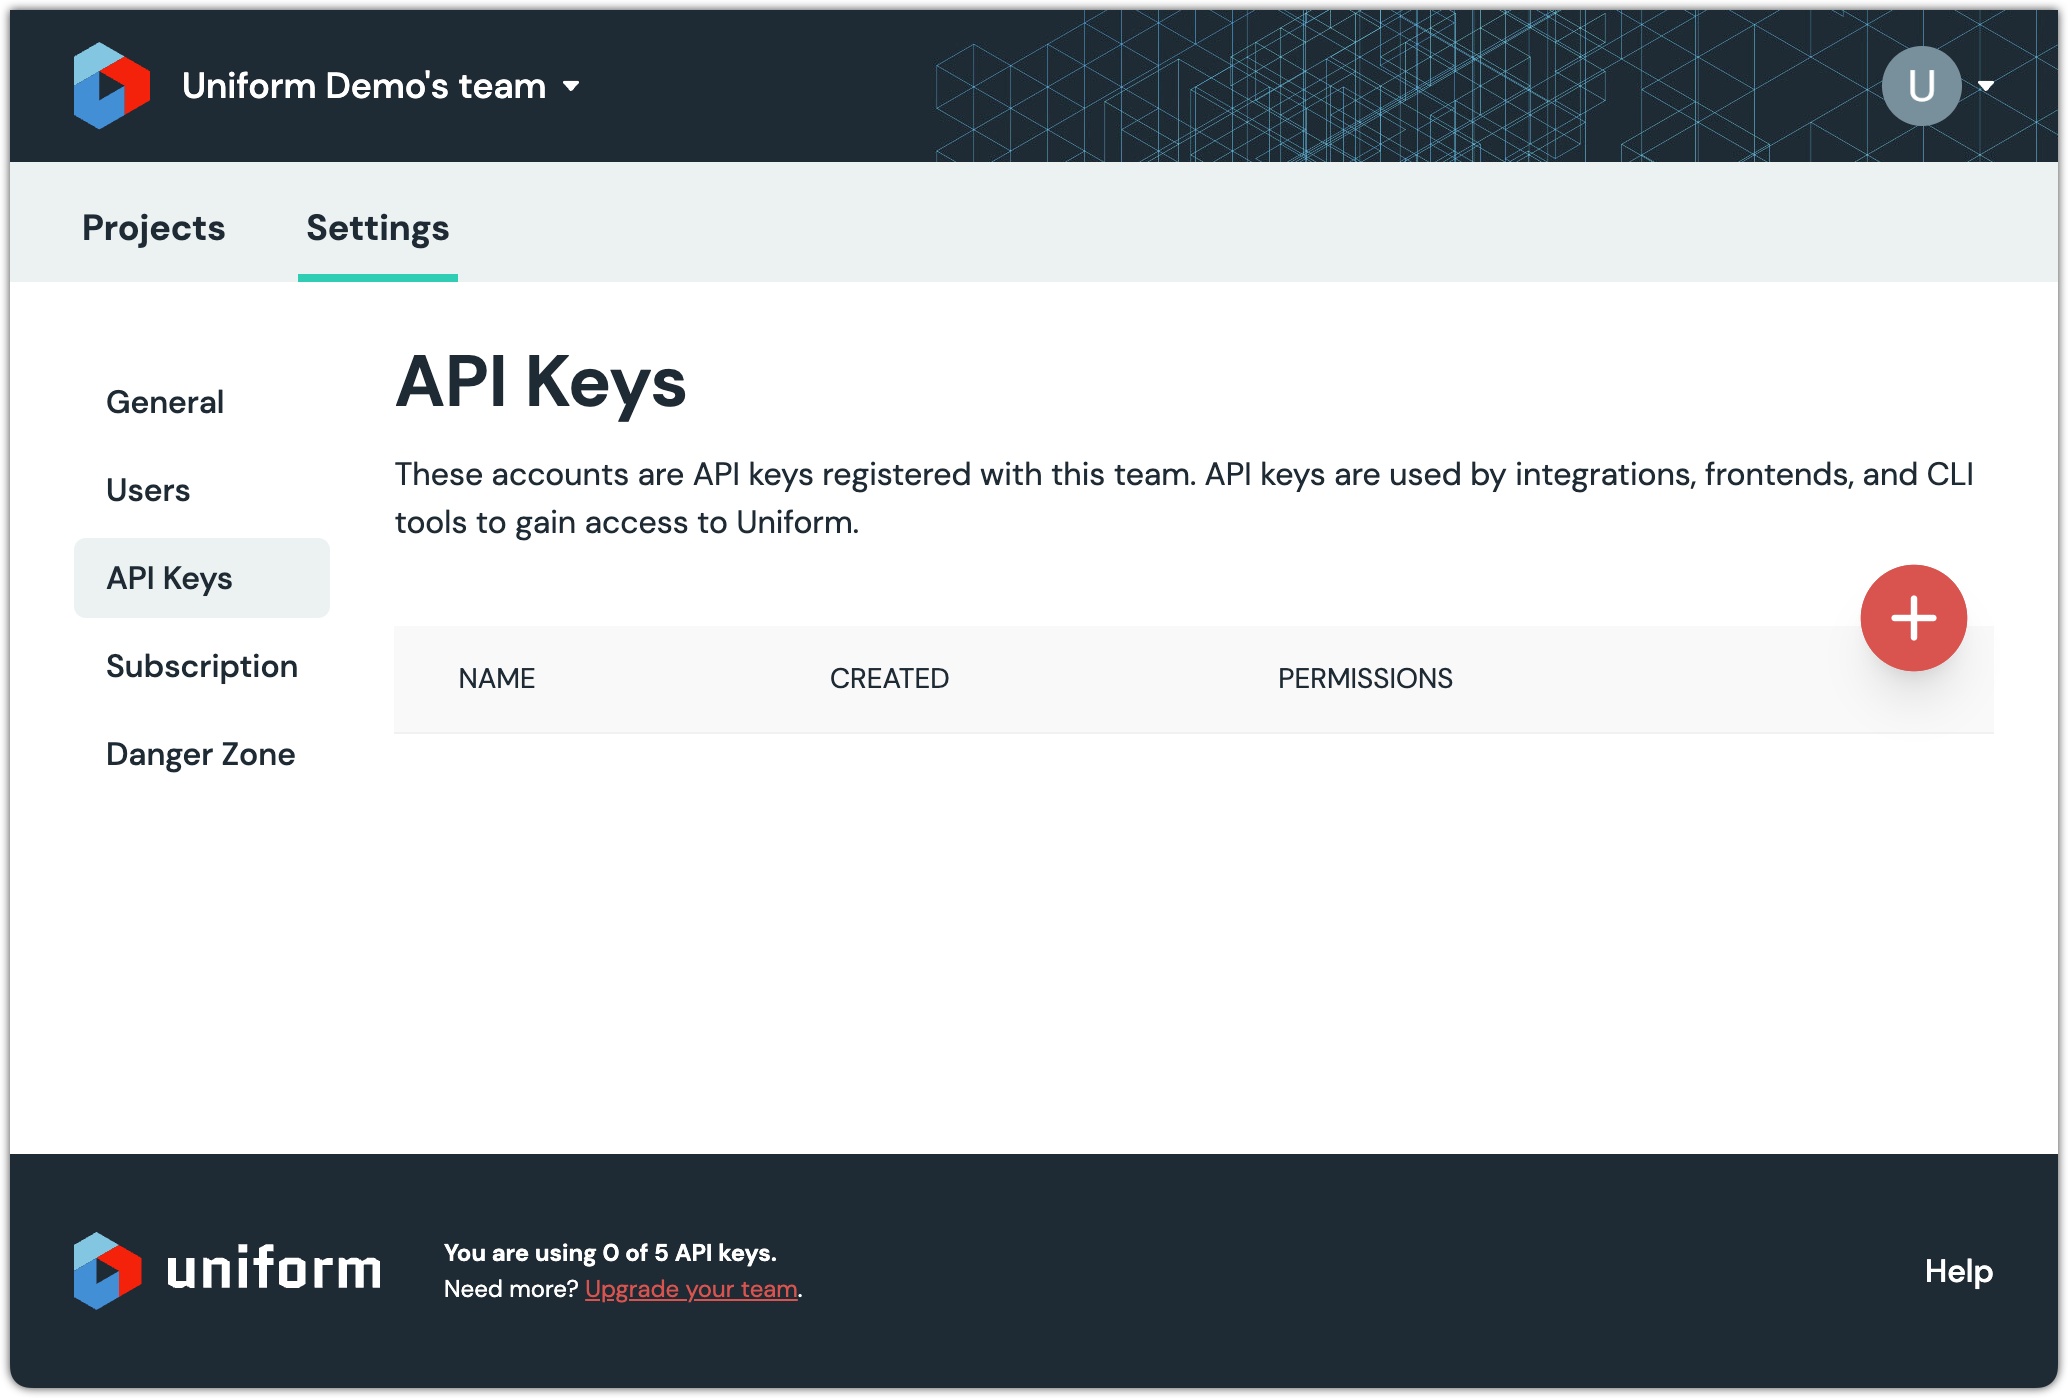
Task: Click the Upgrade your team link
Action: click(x=691, y=1289)
